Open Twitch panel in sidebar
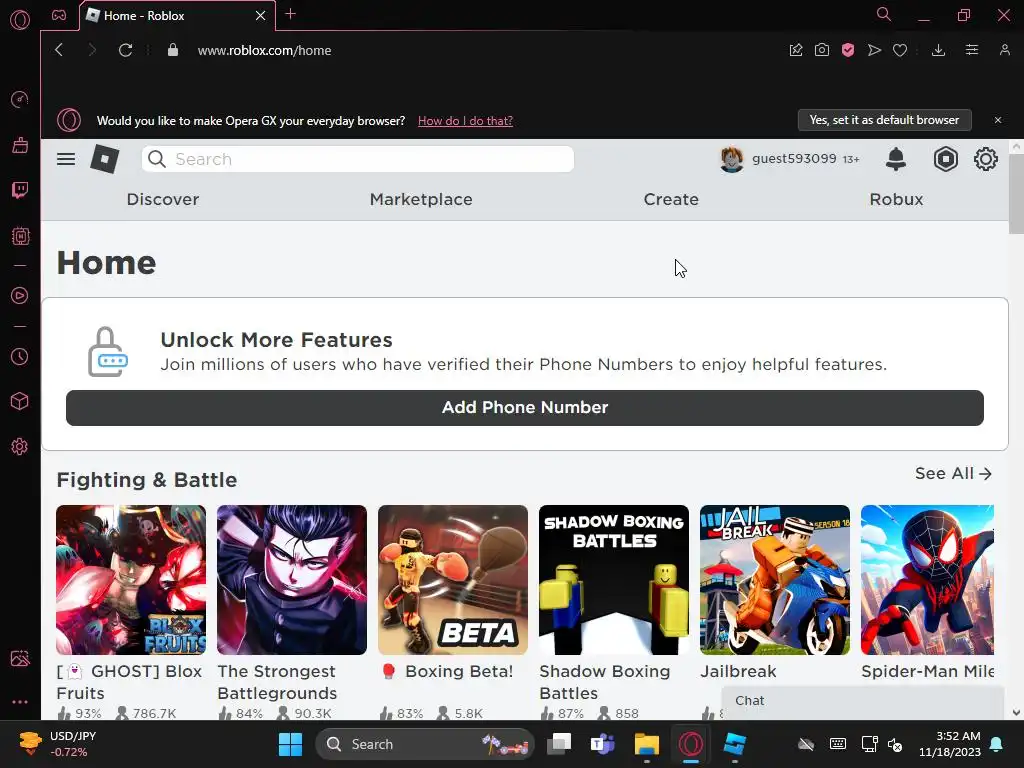Viewport: 1024px width, 768px height. [20, 190]
